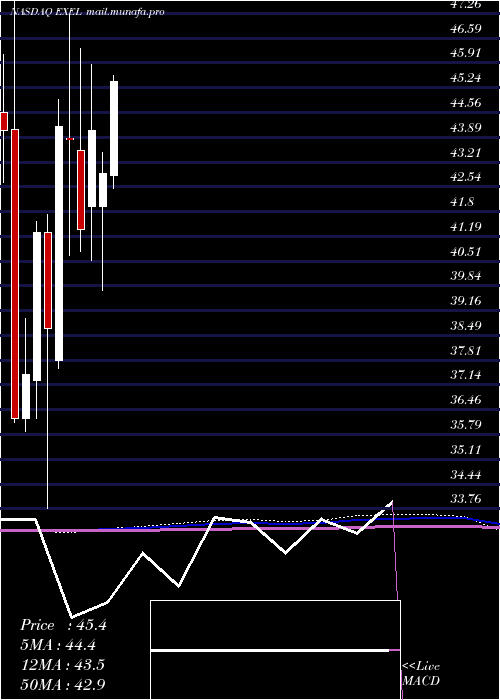
Task: Click the 38.49 price axis label
Action: 466,326
